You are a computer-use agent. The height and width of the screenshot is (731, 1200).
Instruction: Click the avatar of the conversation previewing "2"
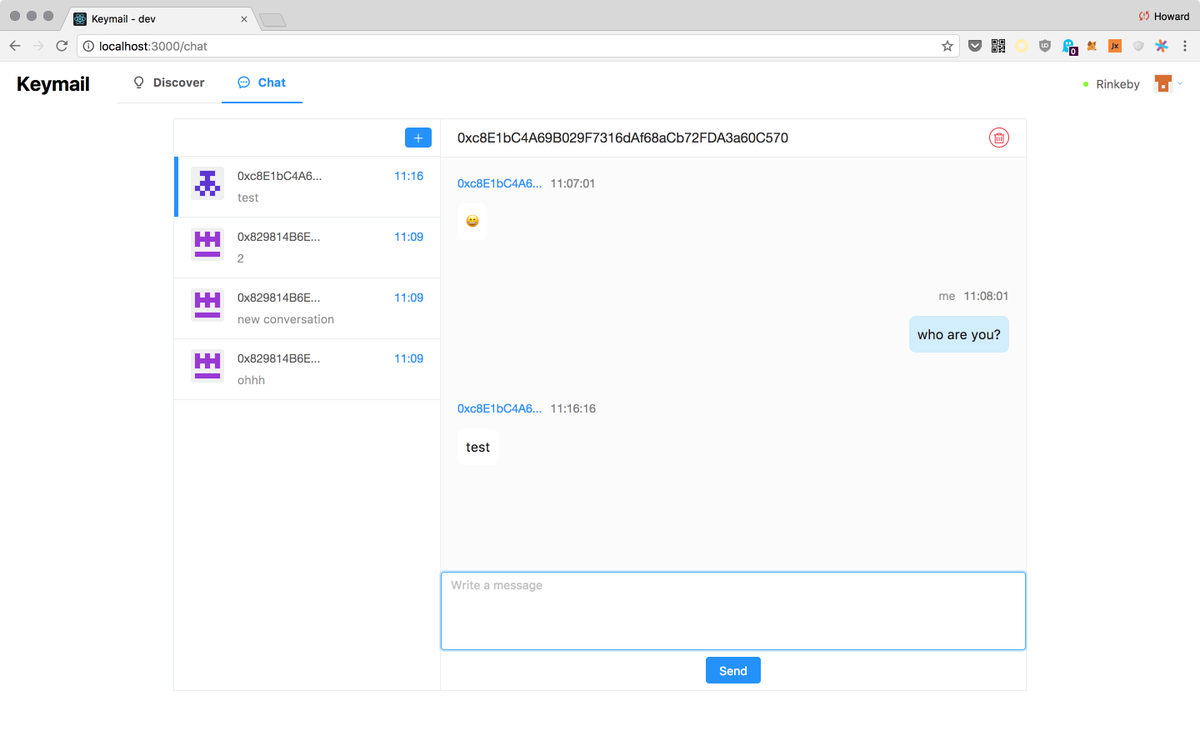pos(207,244)
